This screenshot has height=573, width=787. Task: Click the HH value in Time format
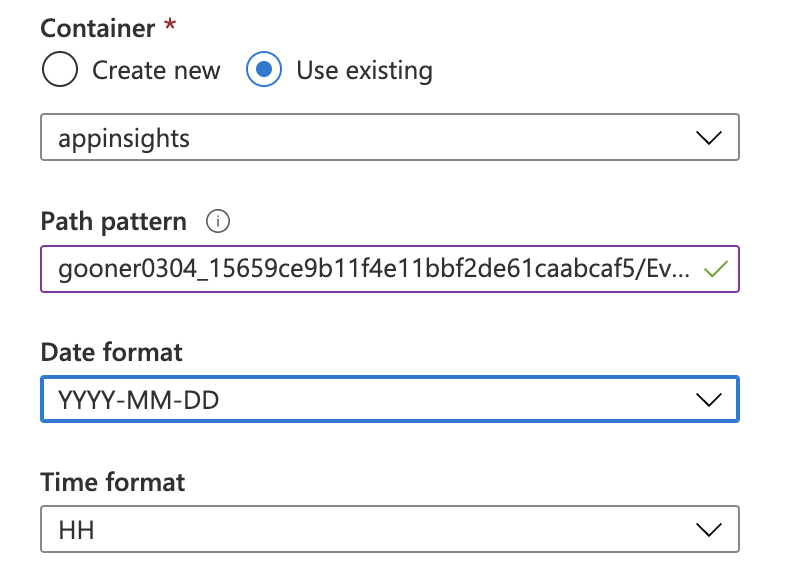pyautogui.click(x=76, y=529)
